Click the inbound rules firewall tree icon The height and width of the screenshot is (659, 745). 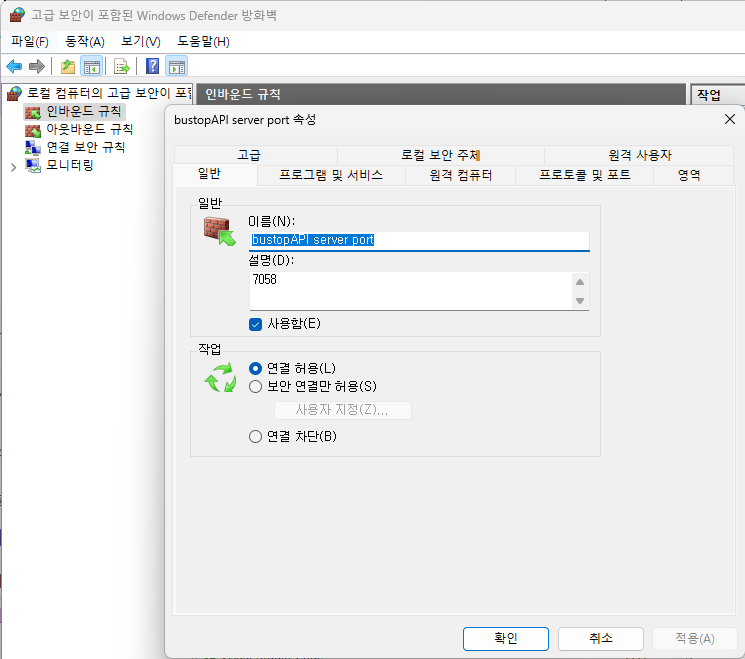(x=33, y=112)
